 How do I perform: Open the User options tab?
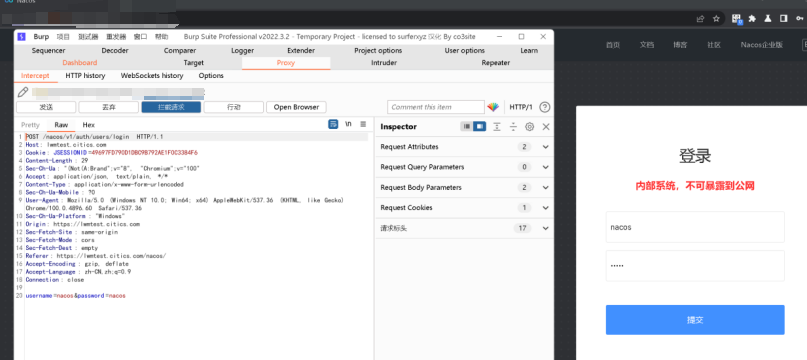[465, 50]
